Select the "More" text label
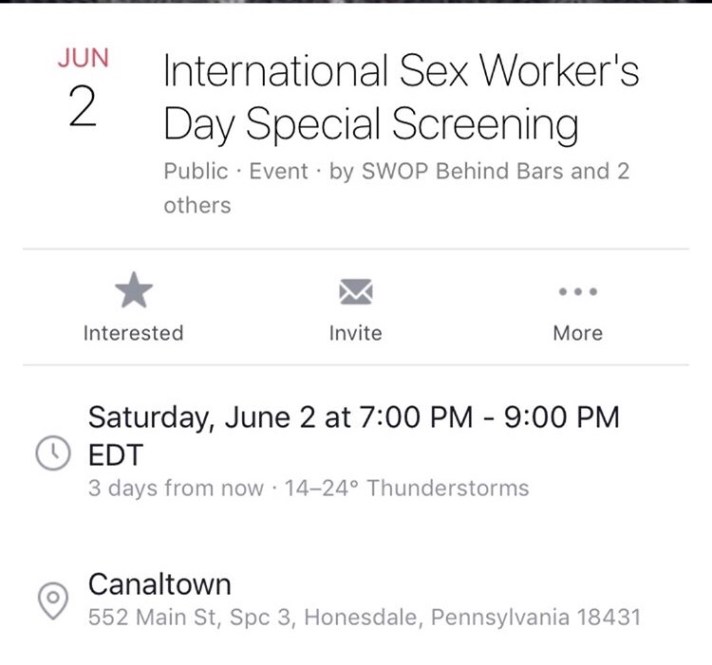The width and height of the screenshot is (712, 665). pyautogui.click(x=577, y=333)
